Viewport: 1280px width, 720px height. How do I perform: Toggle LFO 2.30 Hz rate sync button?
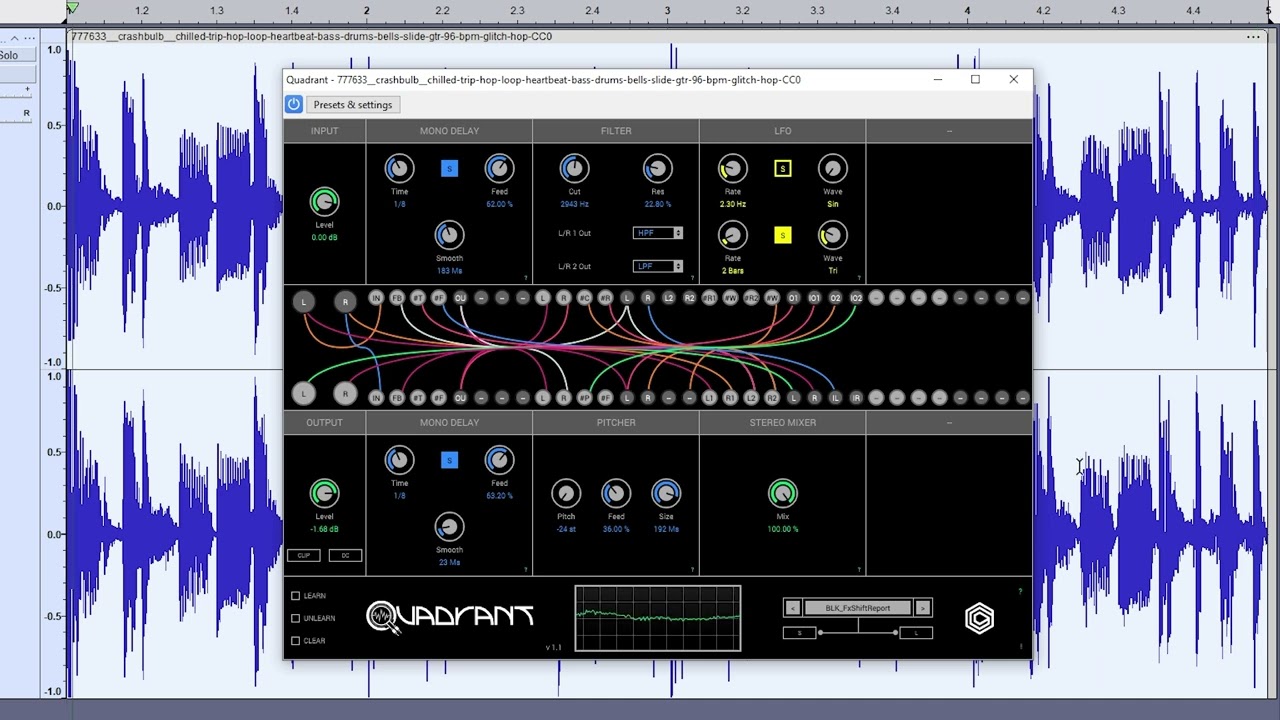click(782, 169)
